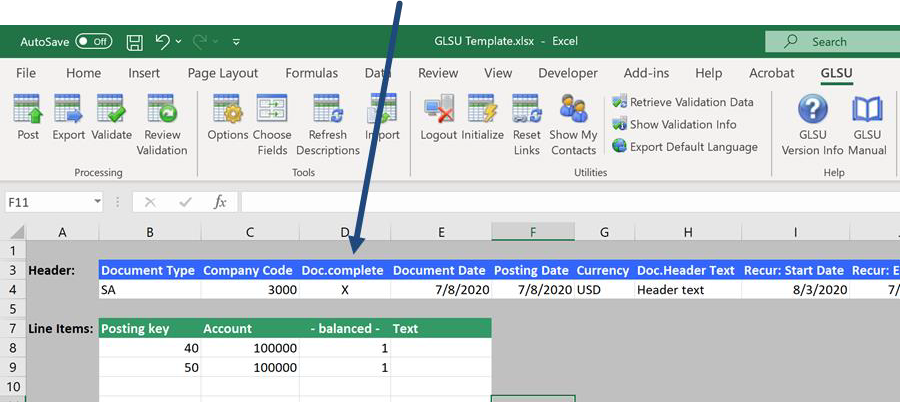Click Recur: Start Date cell 8/3/2020
Image resolution: width=900 pixels, height=402 pixels.
[796, 290]
